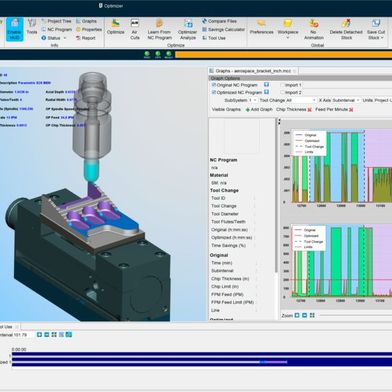This screenshot has height=392, width=392.
Task: Open the Savings Calculator
Action: coord(223,29)
